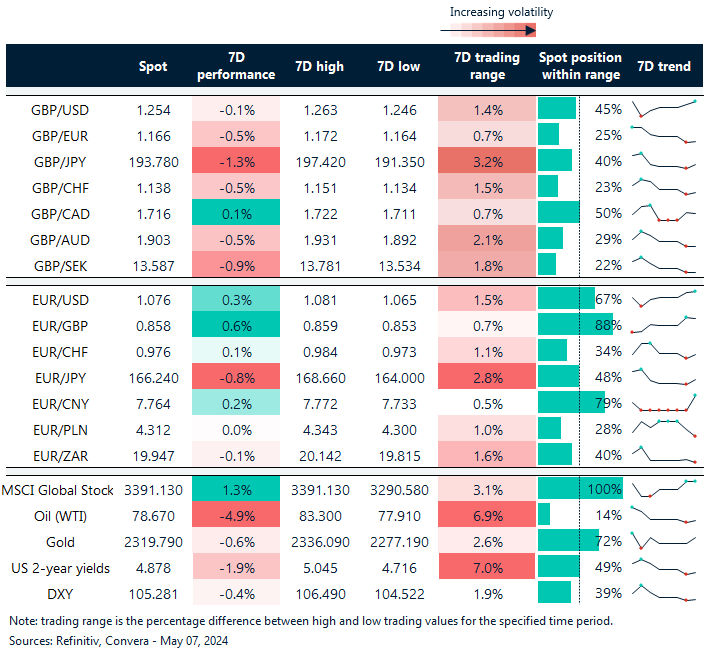The image size is (710, 651).
Task: Select the EUR/JPY row label
Action: coord(60,378)
